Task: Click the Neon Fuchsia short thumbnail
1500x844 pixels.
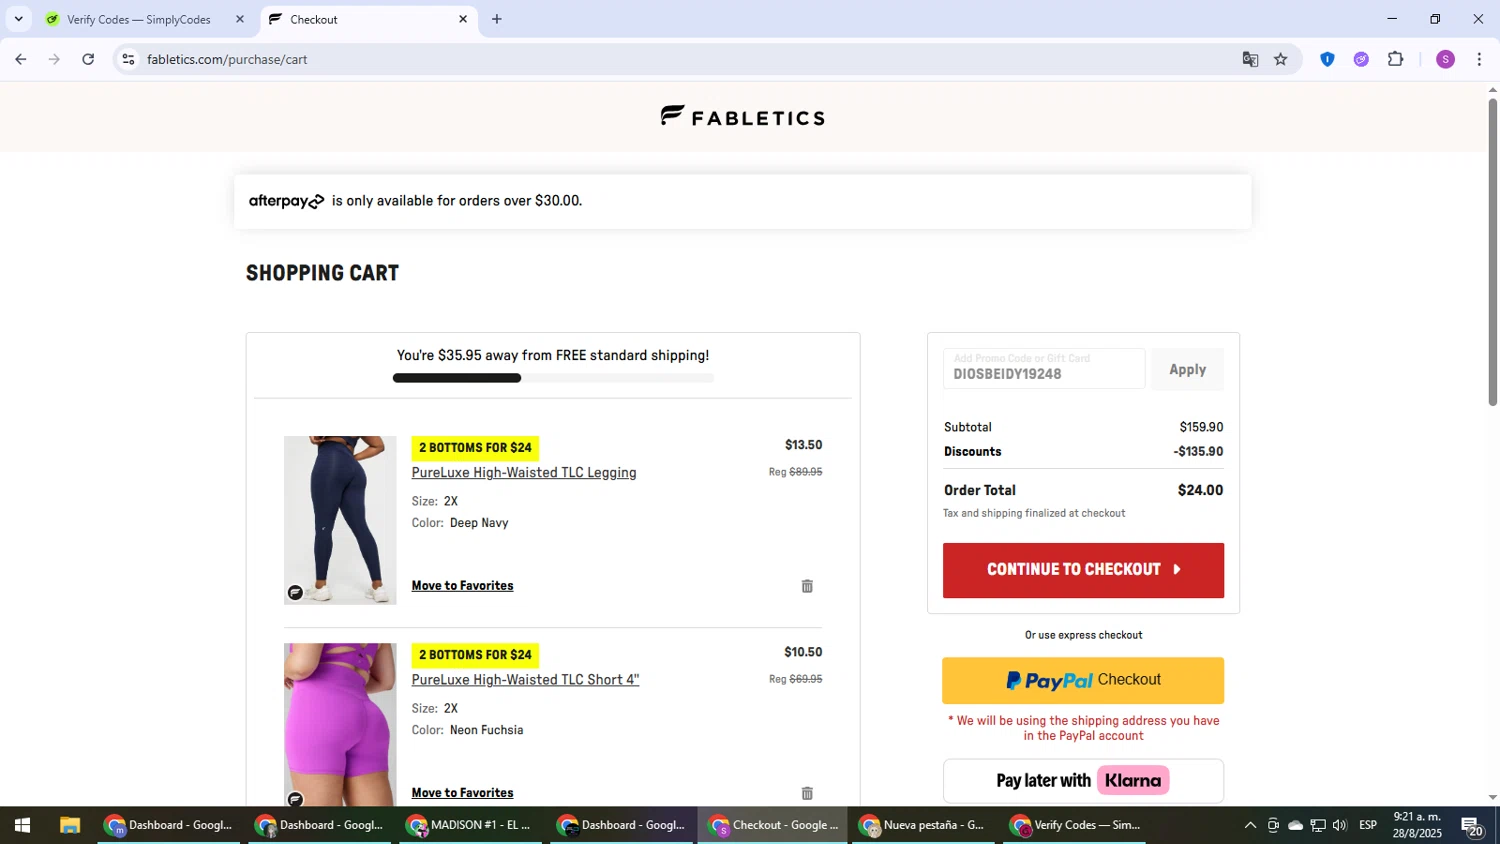Action: 340,725
